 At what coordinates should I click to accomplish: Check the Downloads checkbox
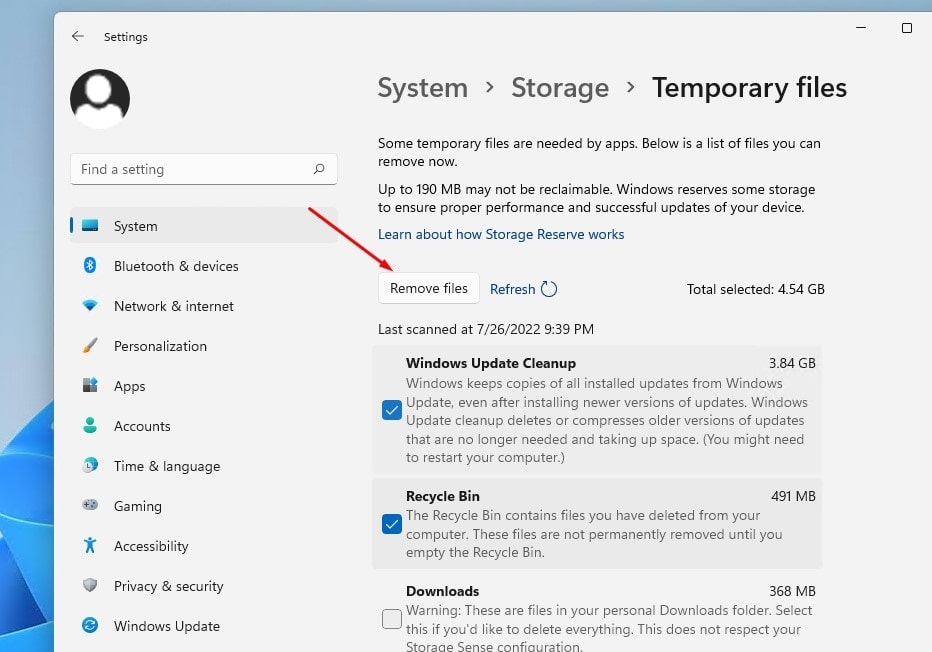(392, 619)
